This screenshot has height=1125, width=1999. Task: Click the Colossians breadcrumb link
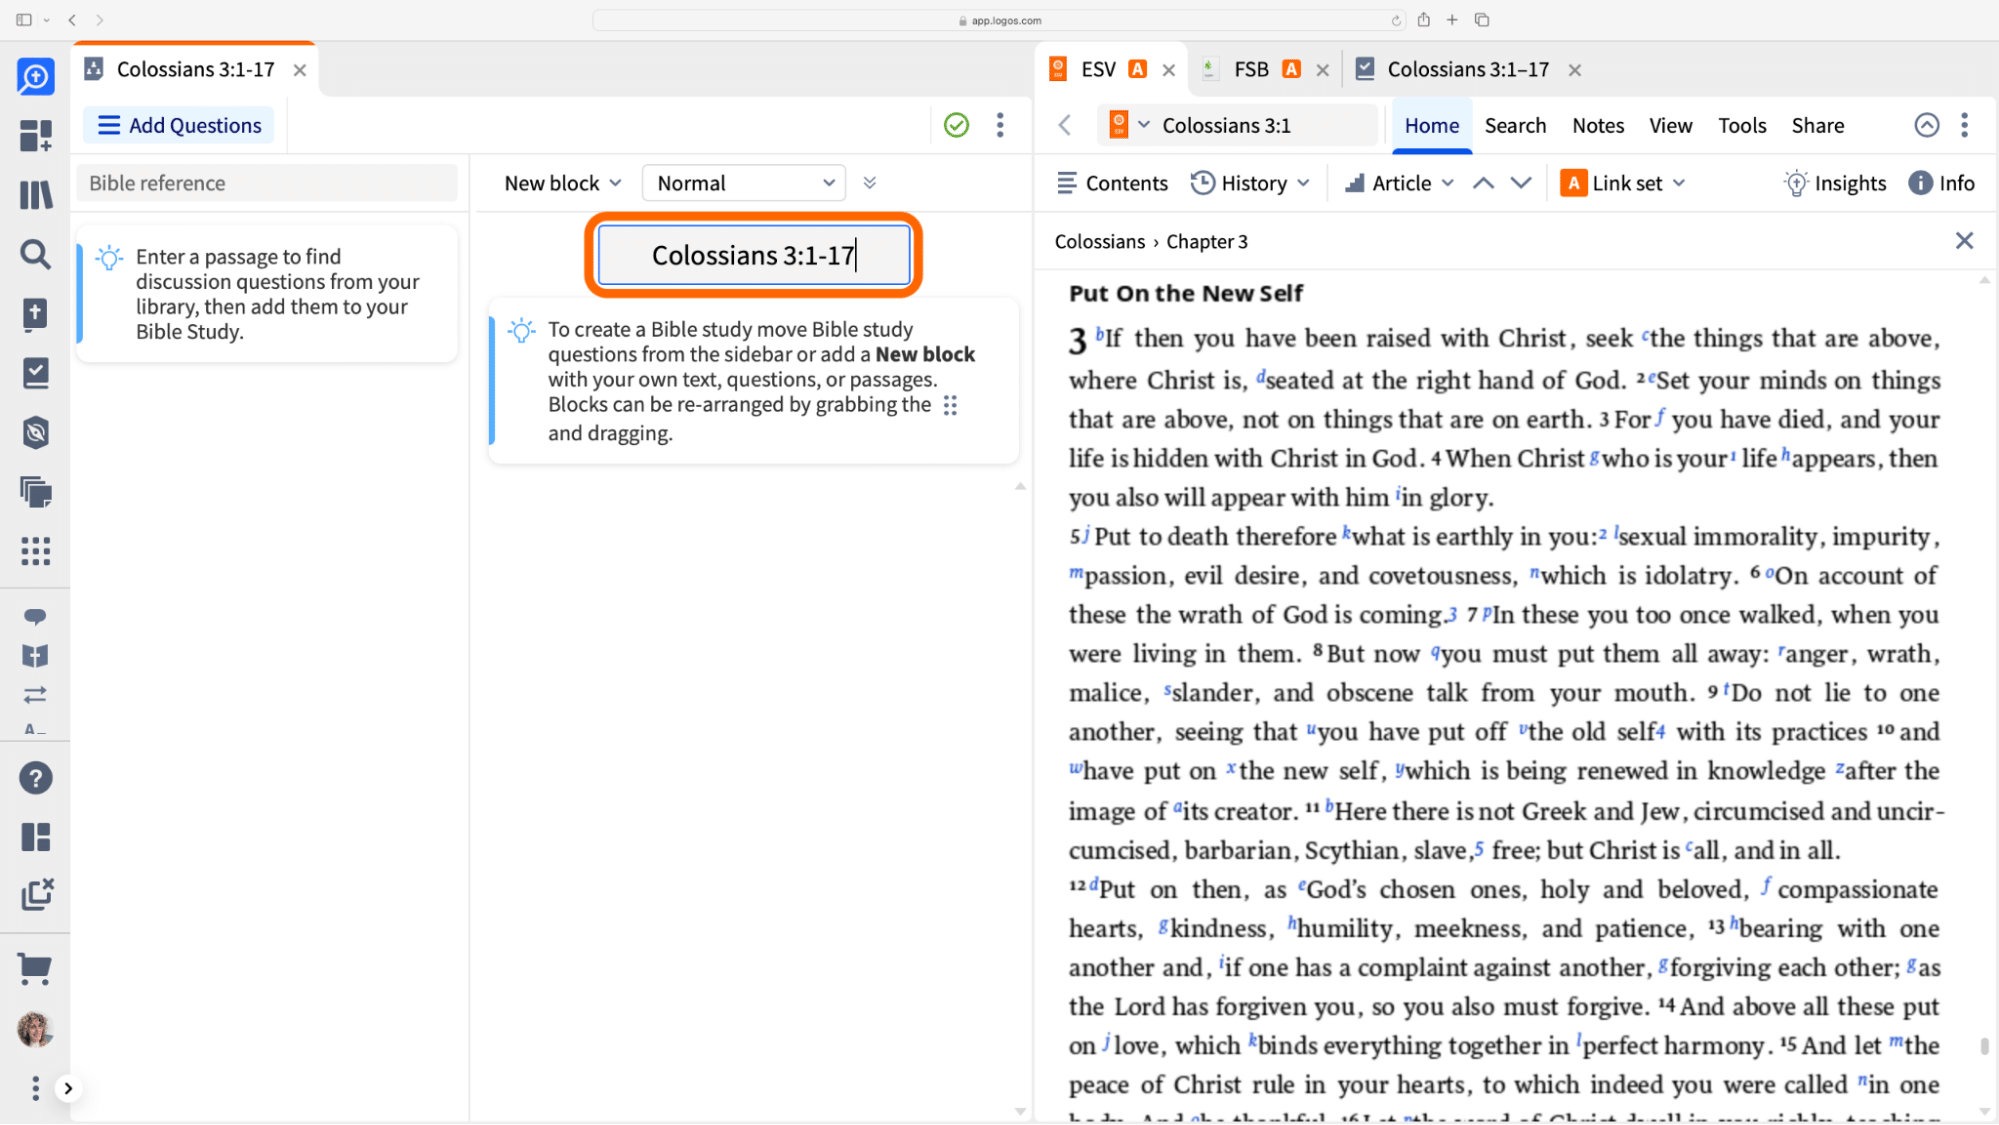[x=1099, y=241]
